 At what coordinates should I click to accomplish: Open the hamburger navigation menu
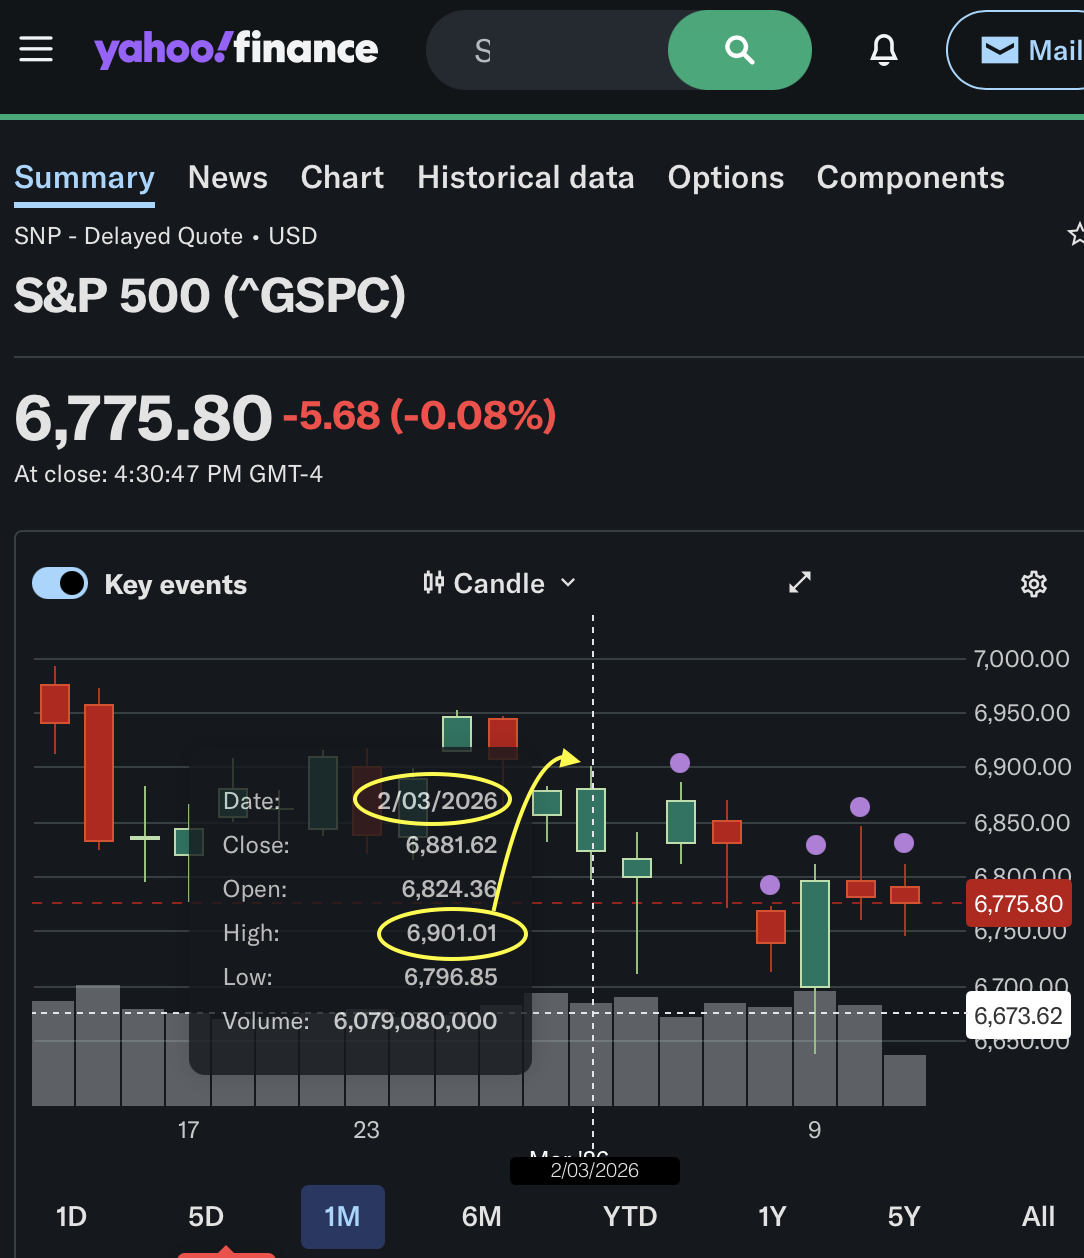click(36, 49)
